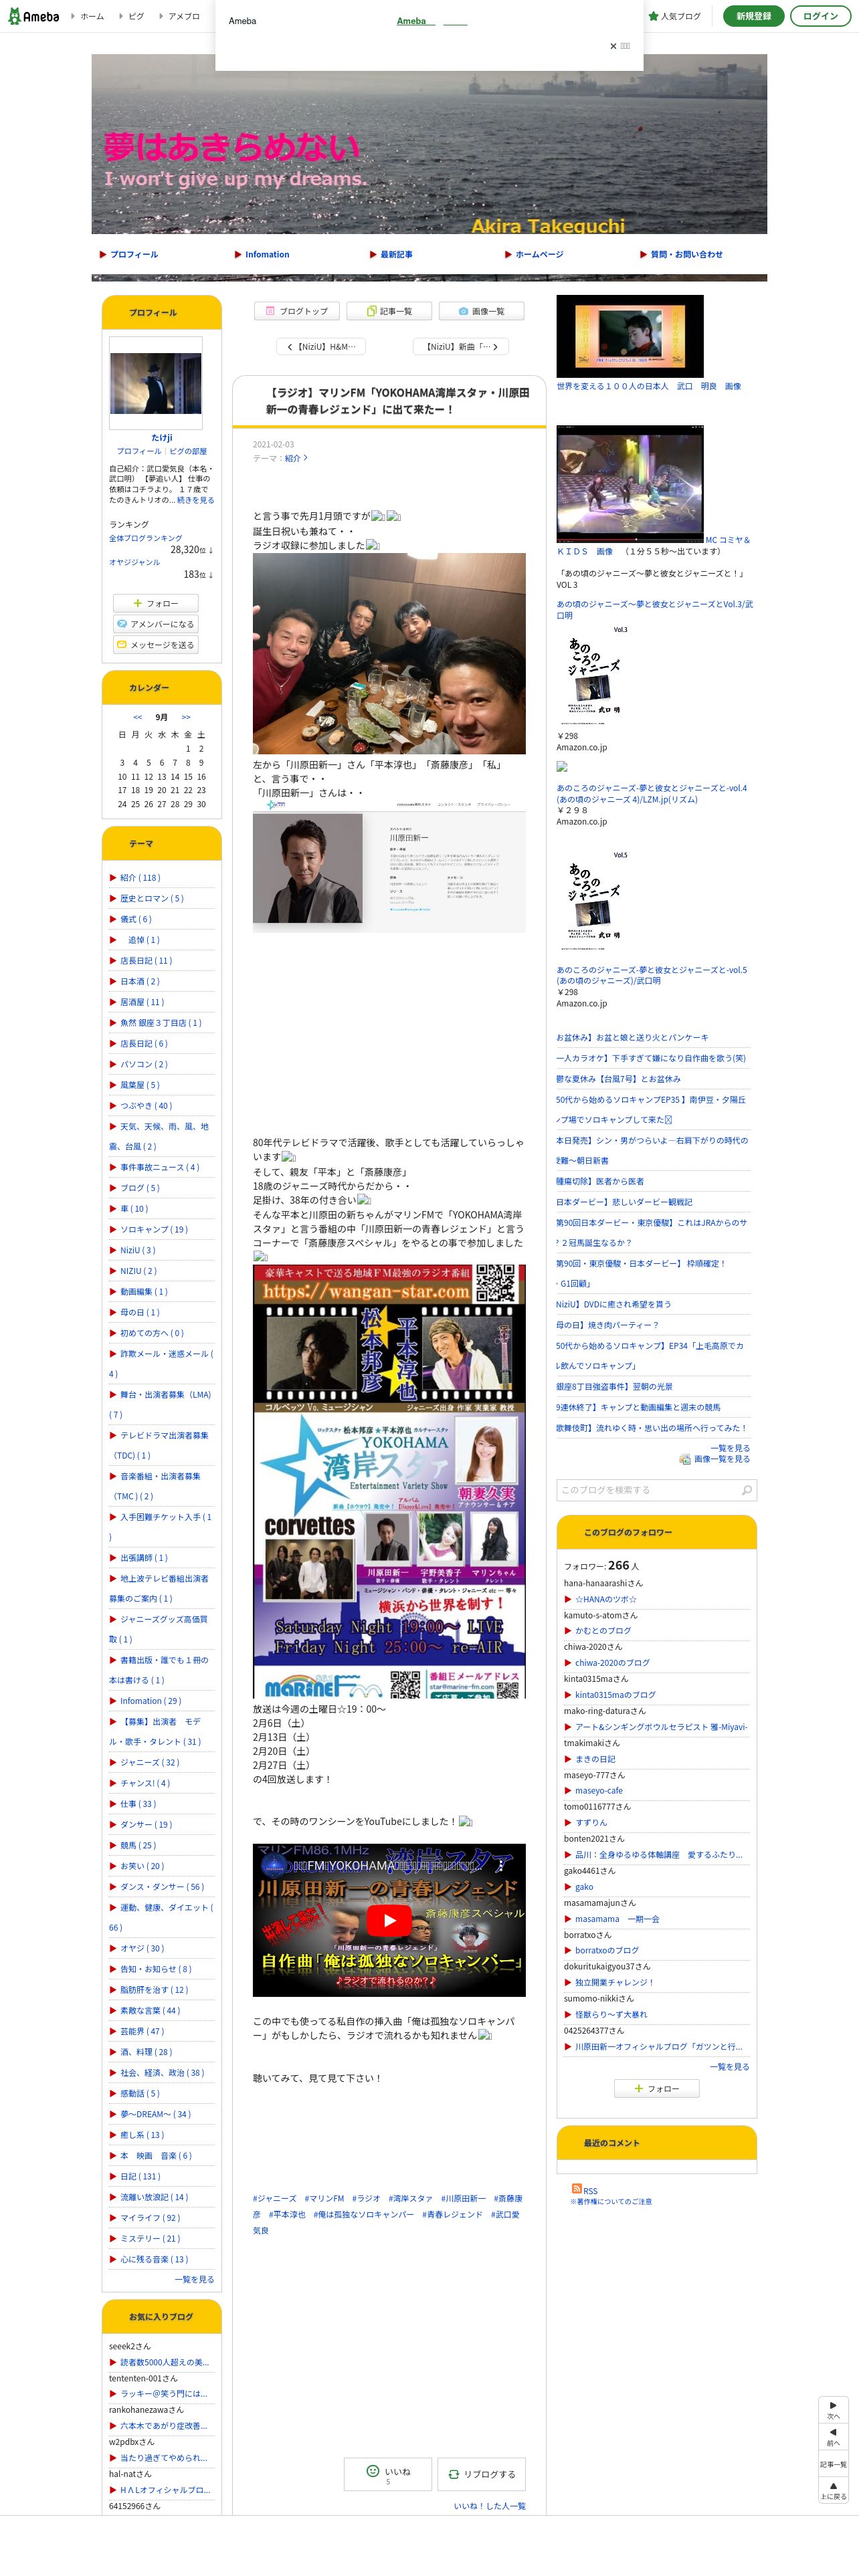
Task: Click the 前へ arrow button
Action: pos(833,2436)
